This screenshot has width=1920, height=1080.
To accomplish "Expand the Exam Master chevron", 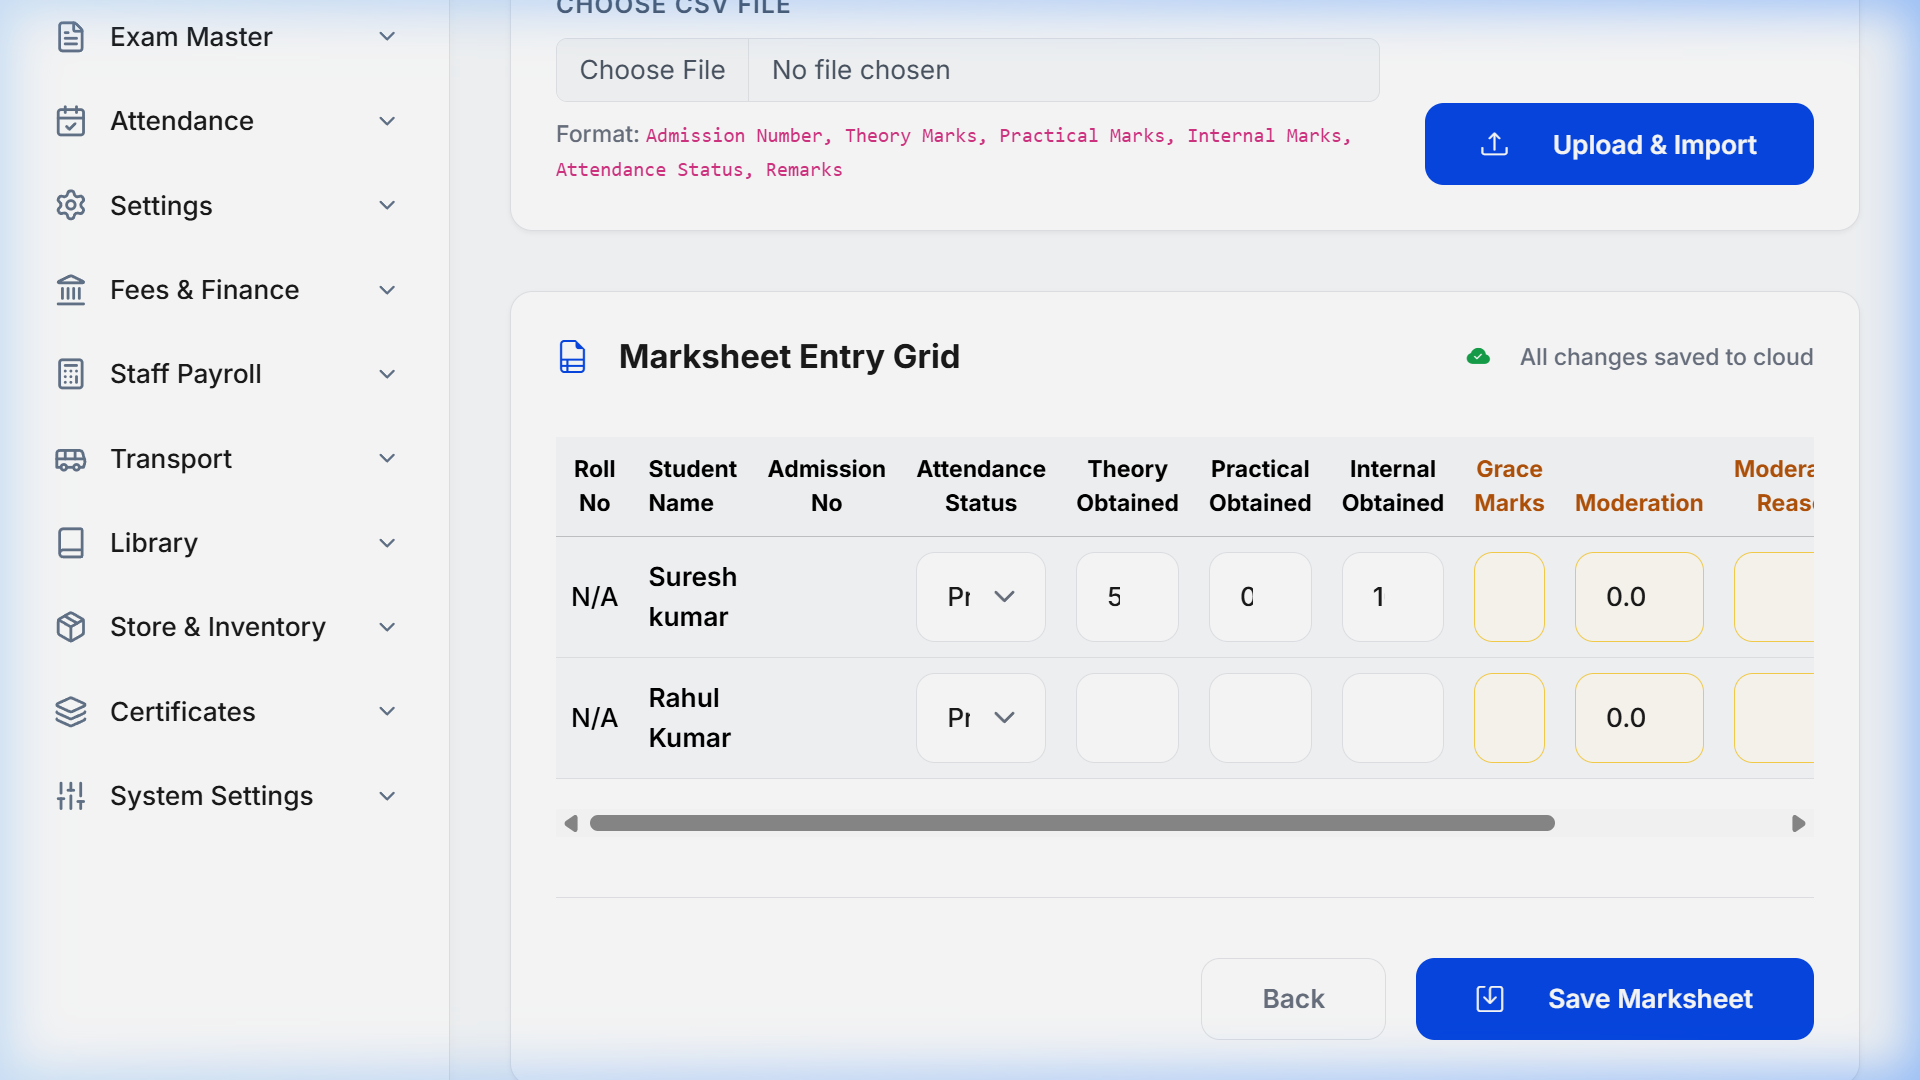I will click(x=388, y=37).
